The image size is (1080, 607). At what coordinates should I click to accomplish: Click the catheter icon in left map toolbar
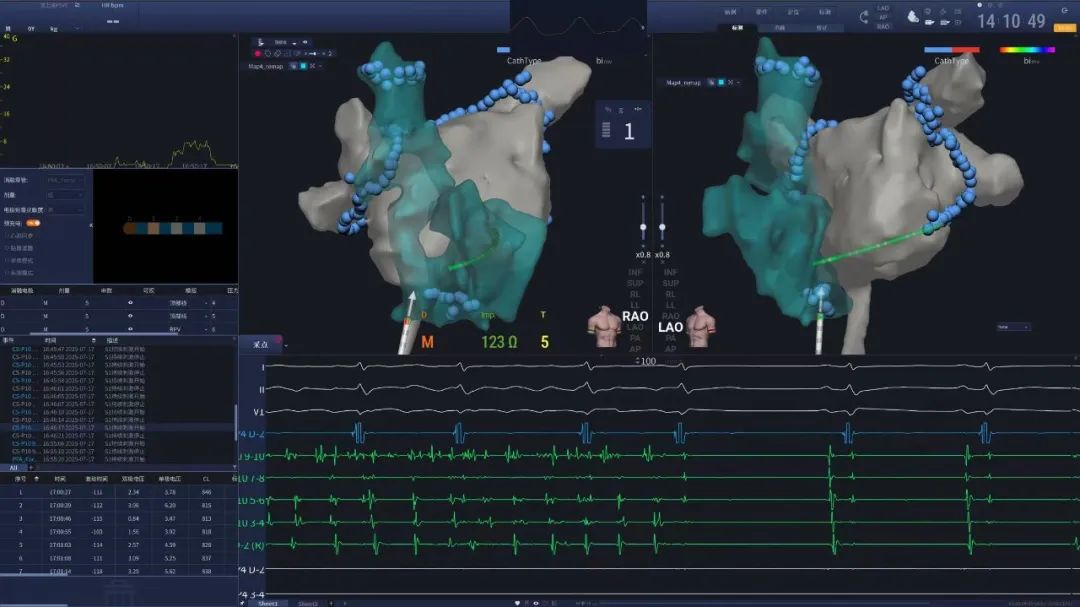click(260, 43)
